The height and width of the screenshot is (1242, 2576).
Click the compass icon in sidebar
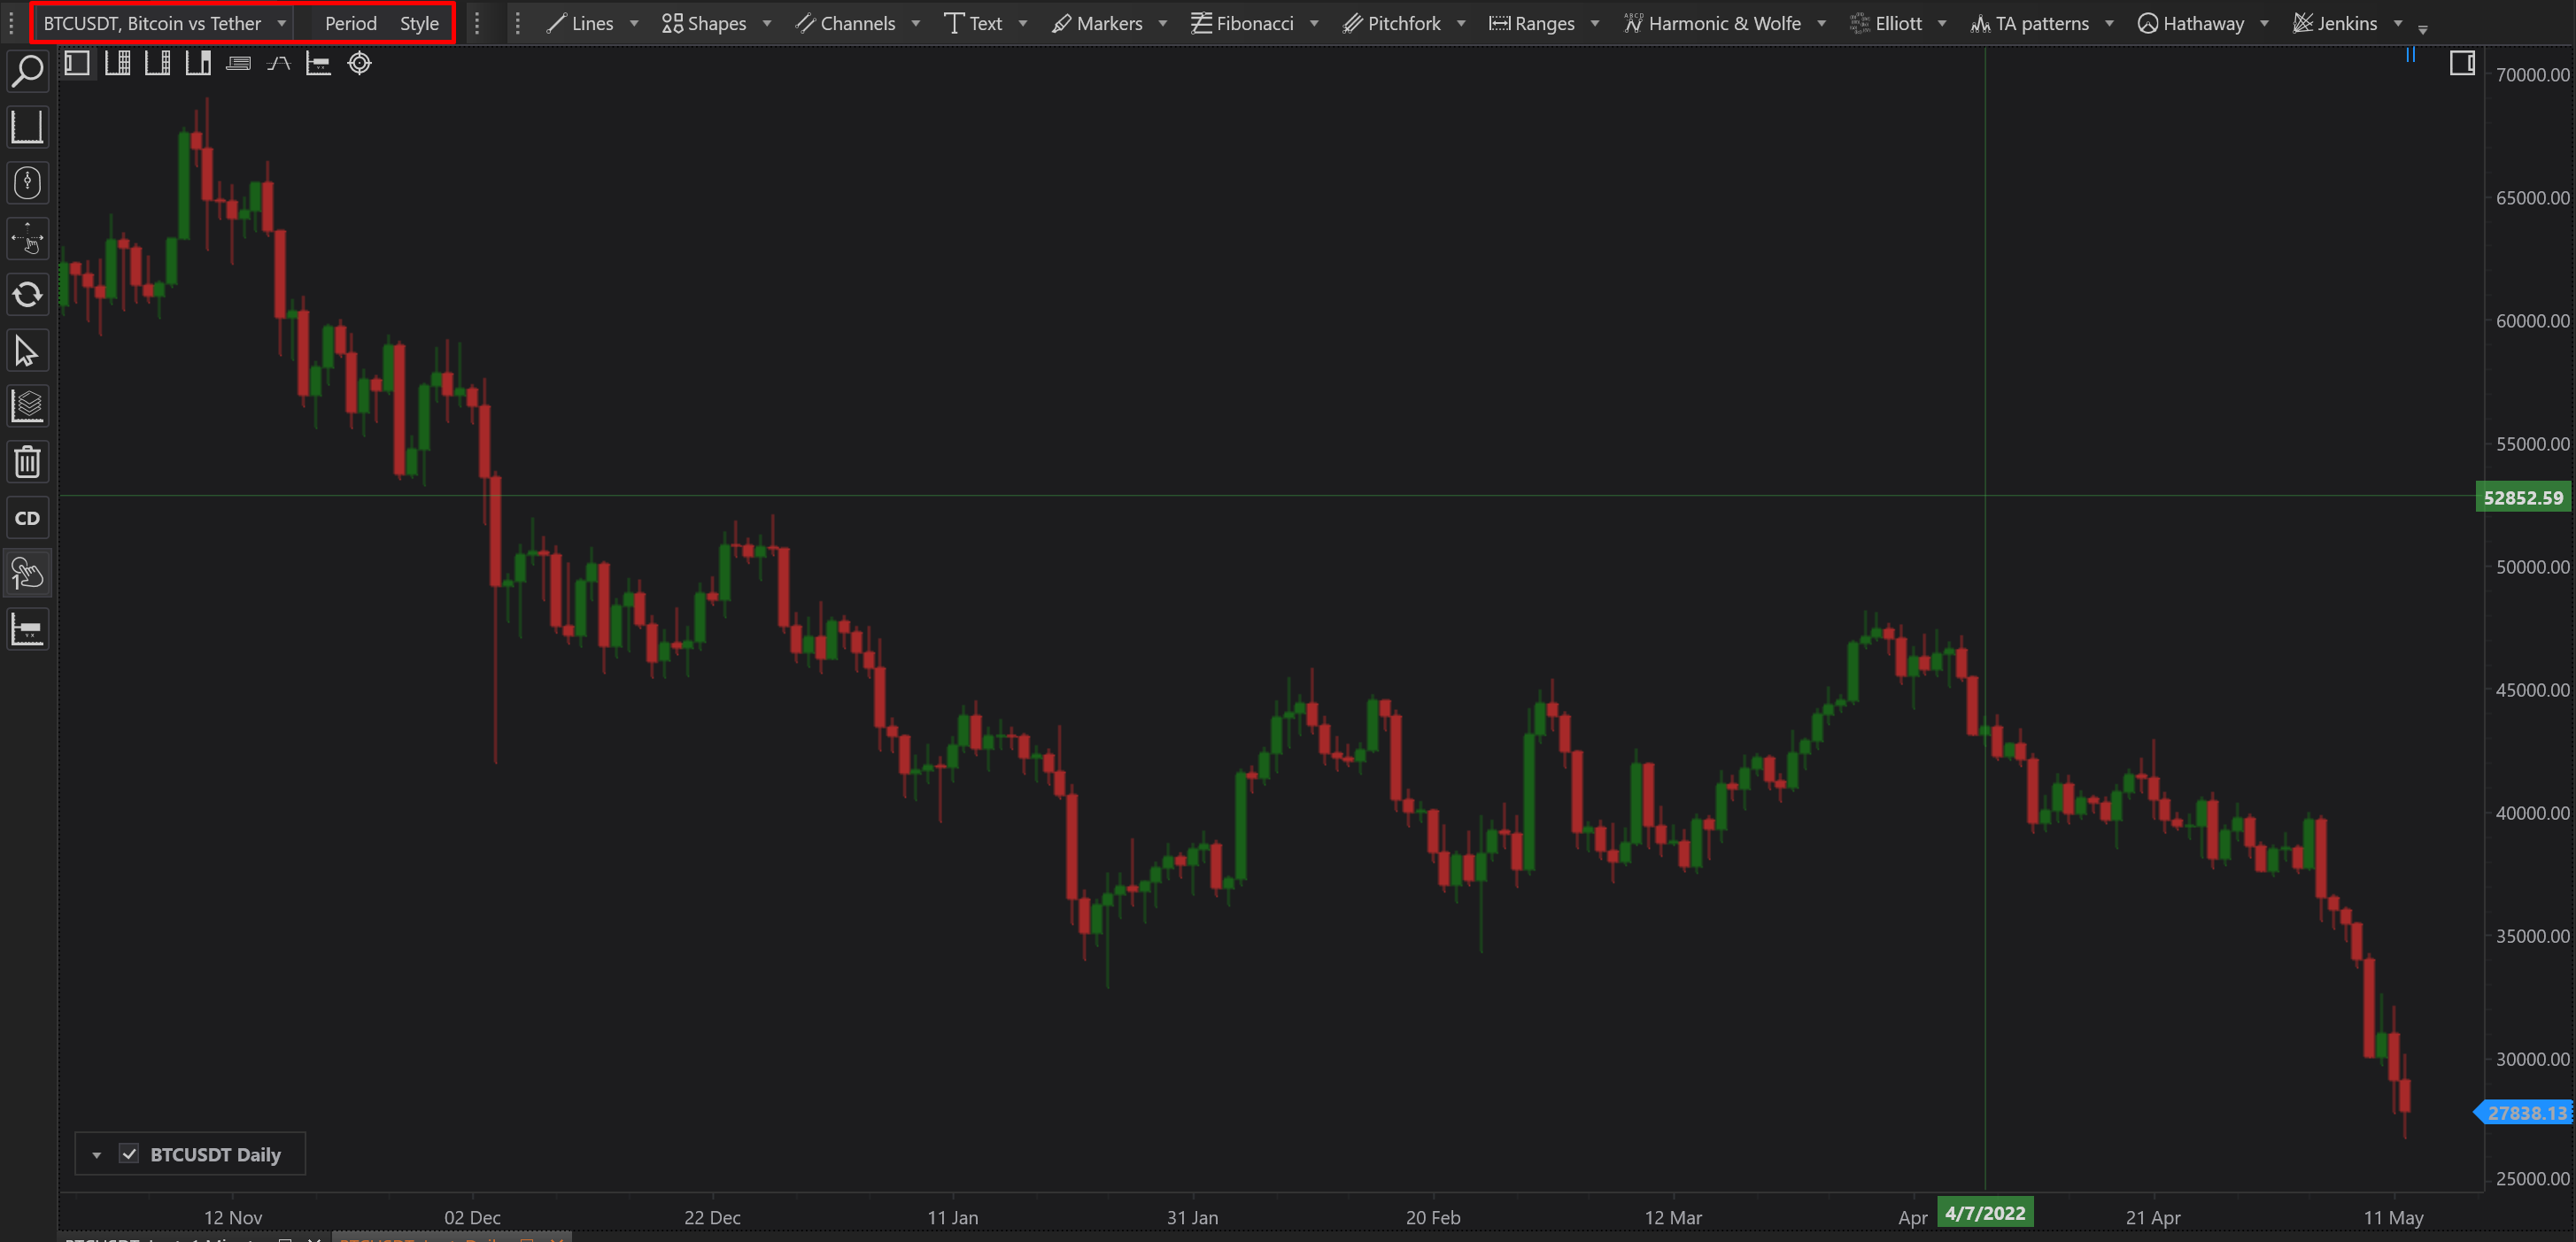tap(27, 183)
